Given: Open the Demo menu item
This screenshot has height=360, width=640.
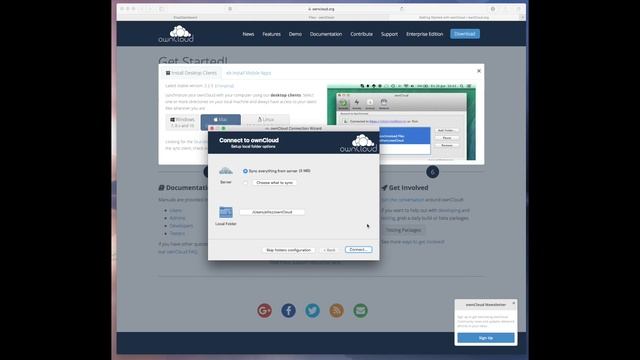Looking at the screenshot, I should click(x=295, y=34).
